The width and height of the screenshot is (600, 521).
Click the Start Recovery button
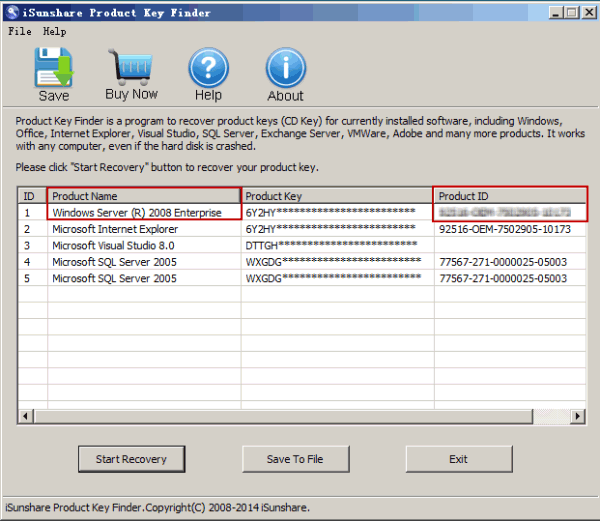pyautogui.click(x=132, y=459)
